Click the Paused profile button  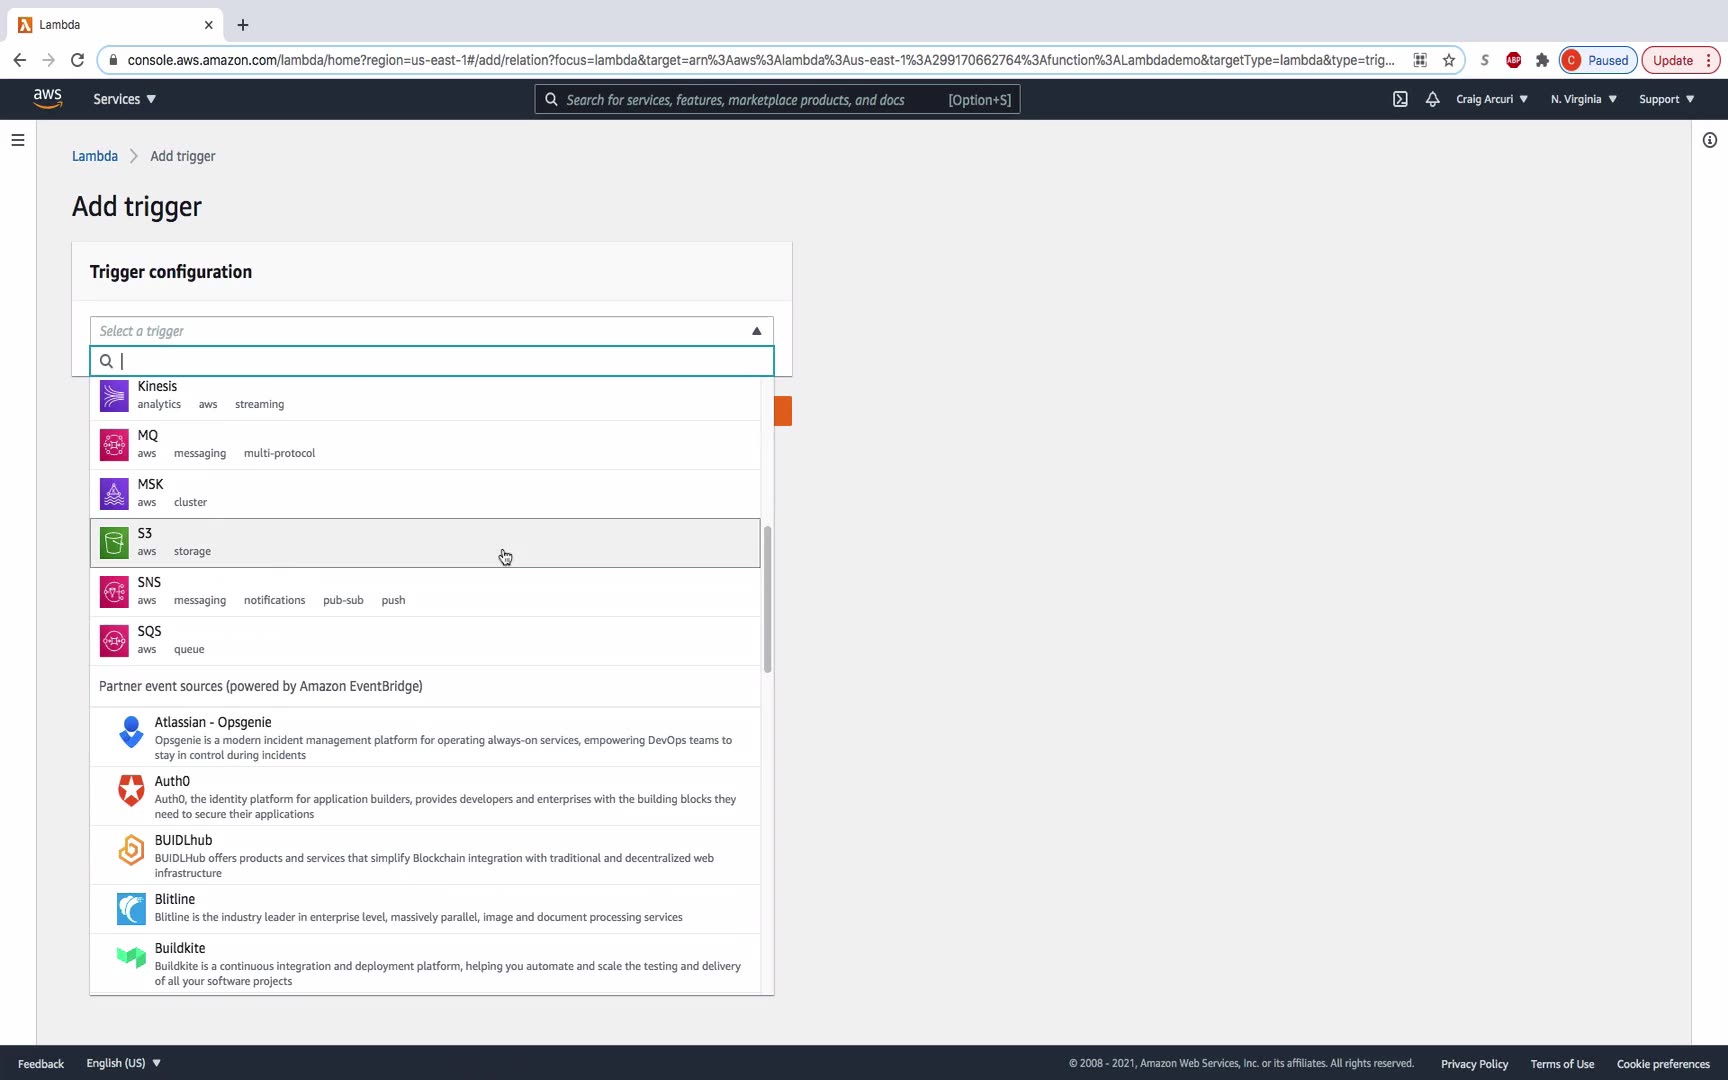1598,60
